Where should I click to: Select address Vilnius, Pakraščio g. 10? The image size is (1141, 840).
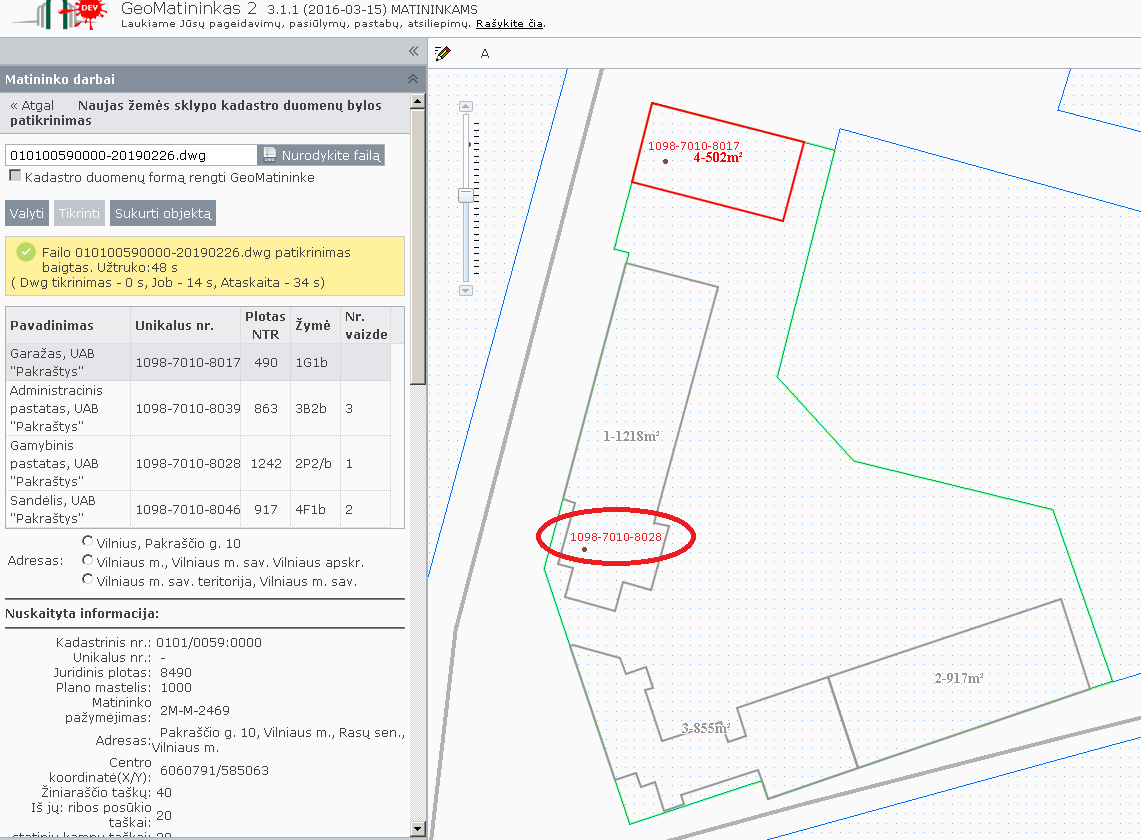click(87, 541)
